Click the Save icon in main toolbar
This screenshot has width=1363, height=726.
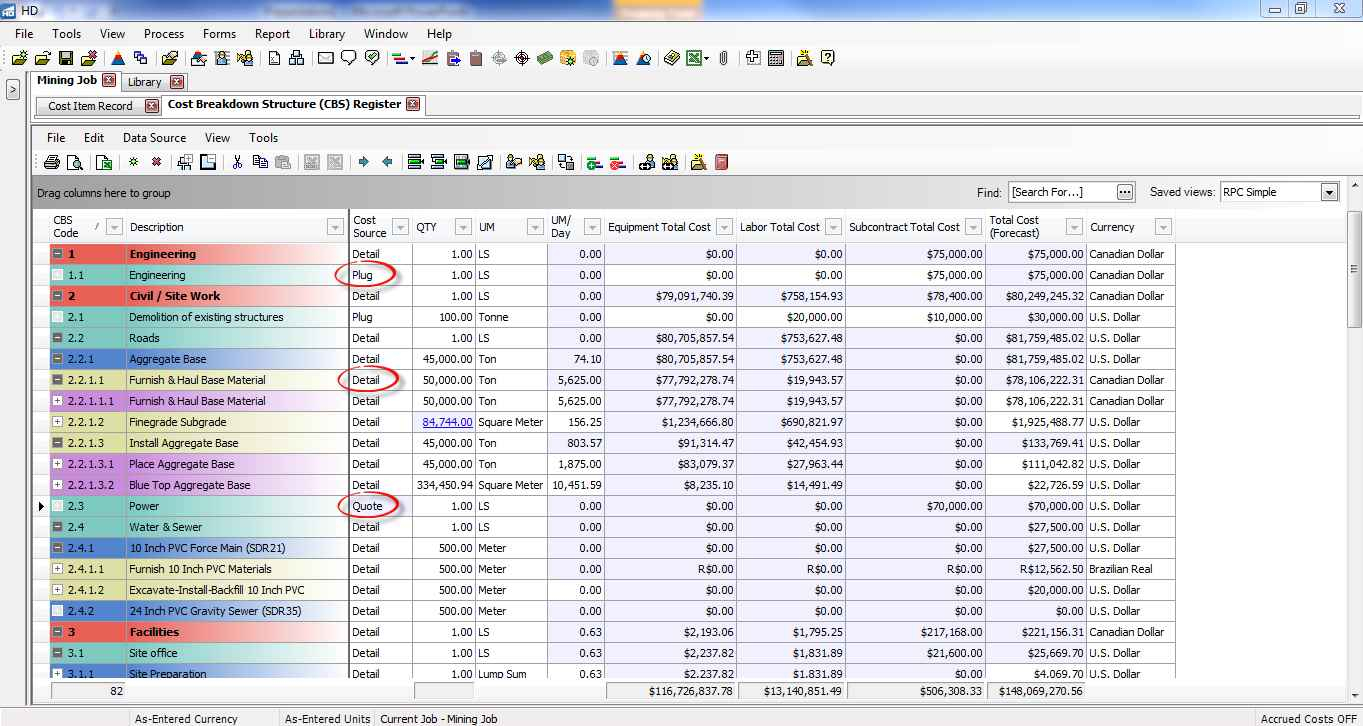tap(66, 59)
